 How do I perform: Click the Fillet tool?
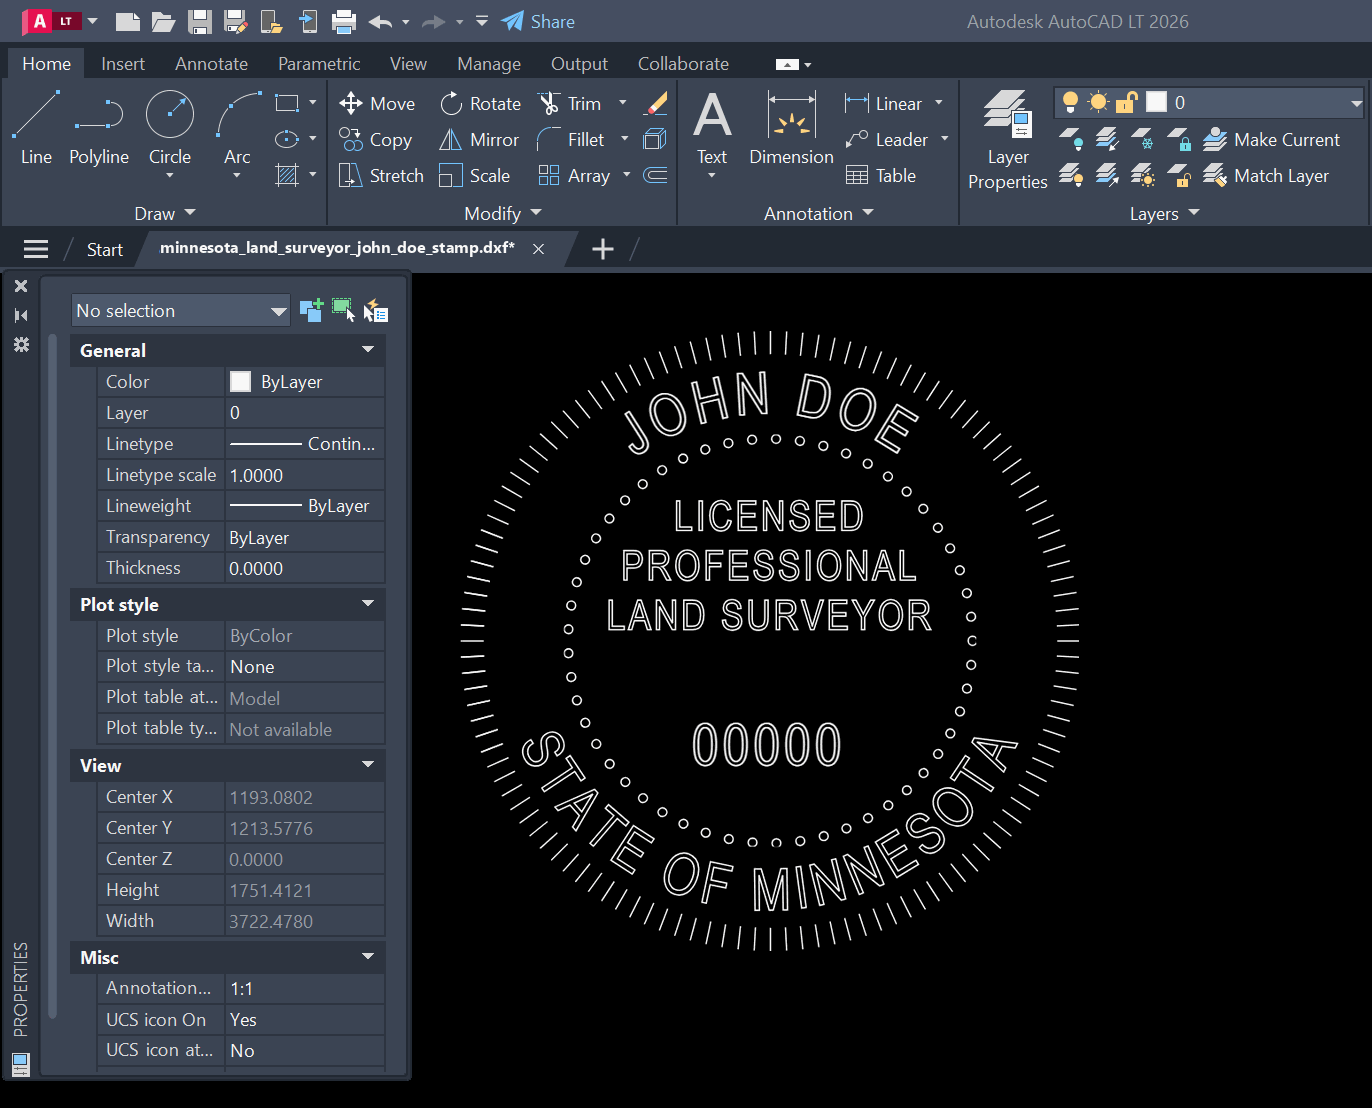pos(571,140)
